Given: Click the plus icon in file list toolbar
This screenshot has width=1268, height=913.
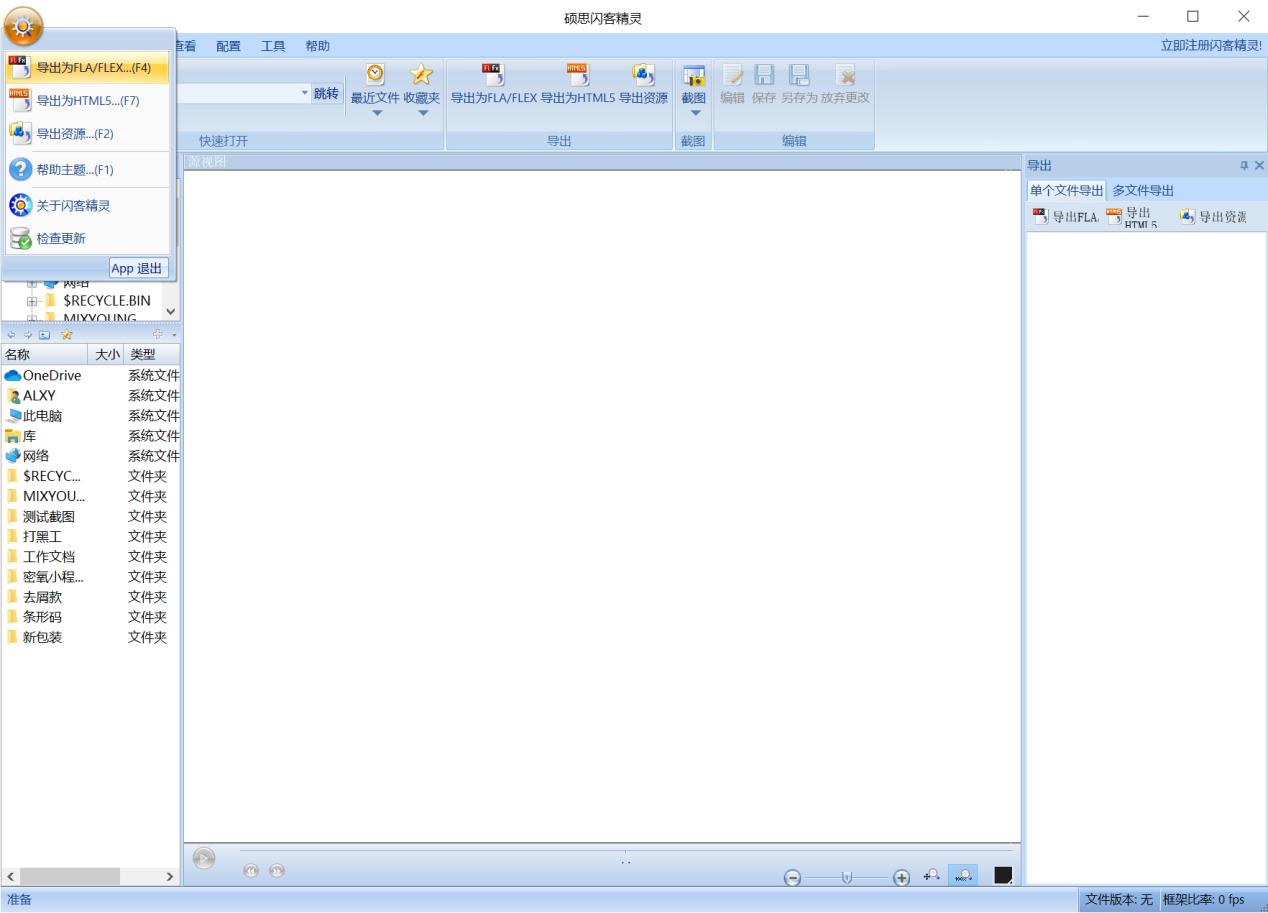Looking at the screenshot, I should pos(157,333).
